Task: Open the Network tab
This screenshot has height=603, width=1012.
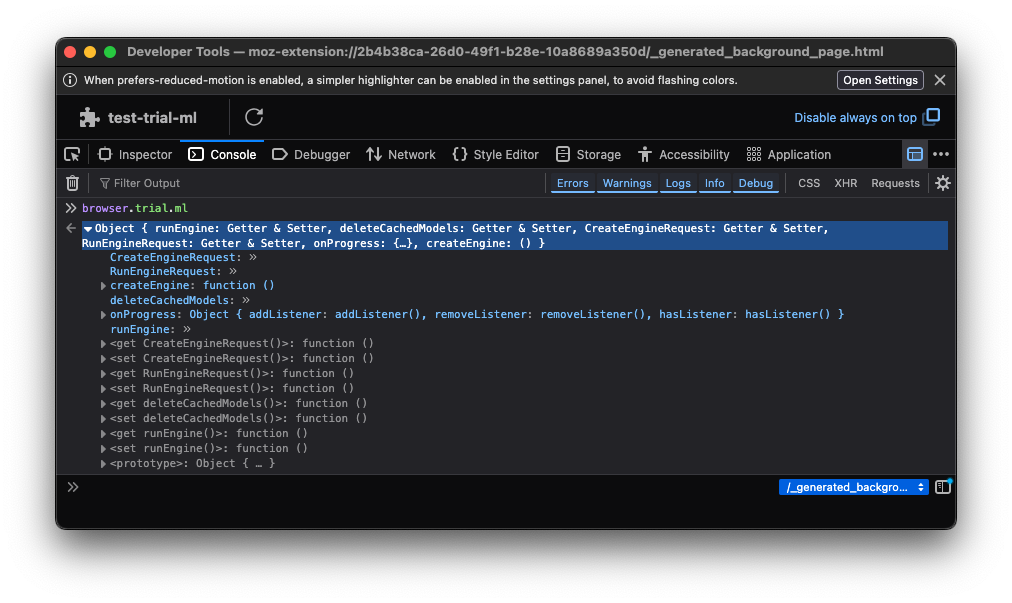Action: [x=401, y=154]
